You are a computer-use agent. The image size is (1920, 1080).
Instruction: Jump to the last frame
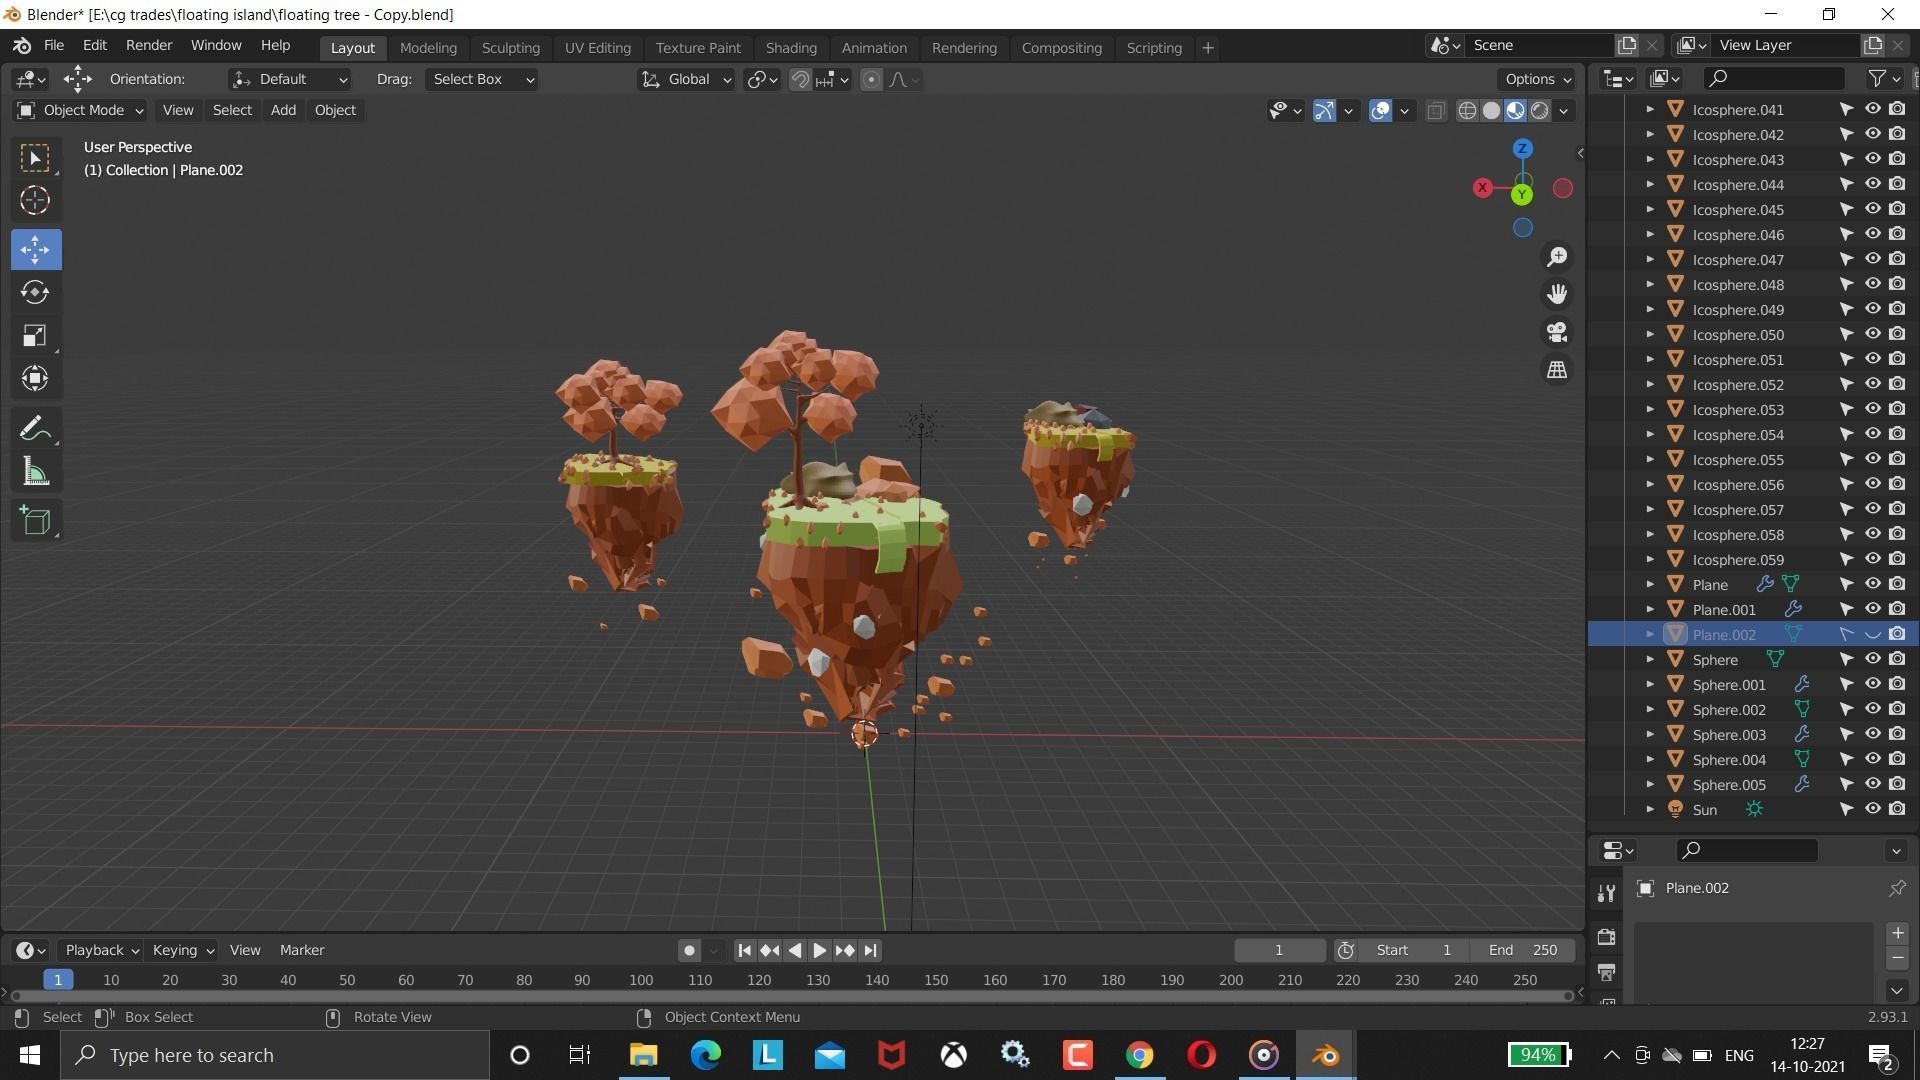click(870, 950)
